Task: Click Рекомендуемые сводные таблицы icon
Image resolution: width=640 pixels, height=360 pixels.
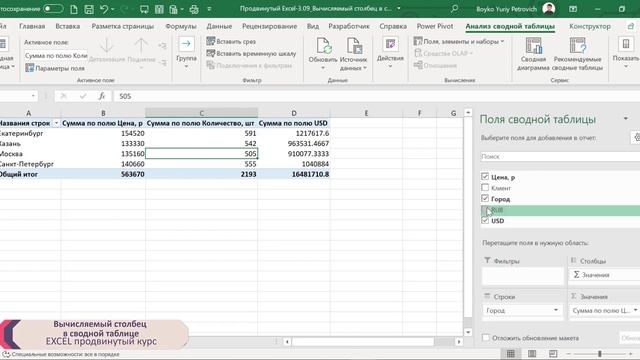Action: pos(577,46)
